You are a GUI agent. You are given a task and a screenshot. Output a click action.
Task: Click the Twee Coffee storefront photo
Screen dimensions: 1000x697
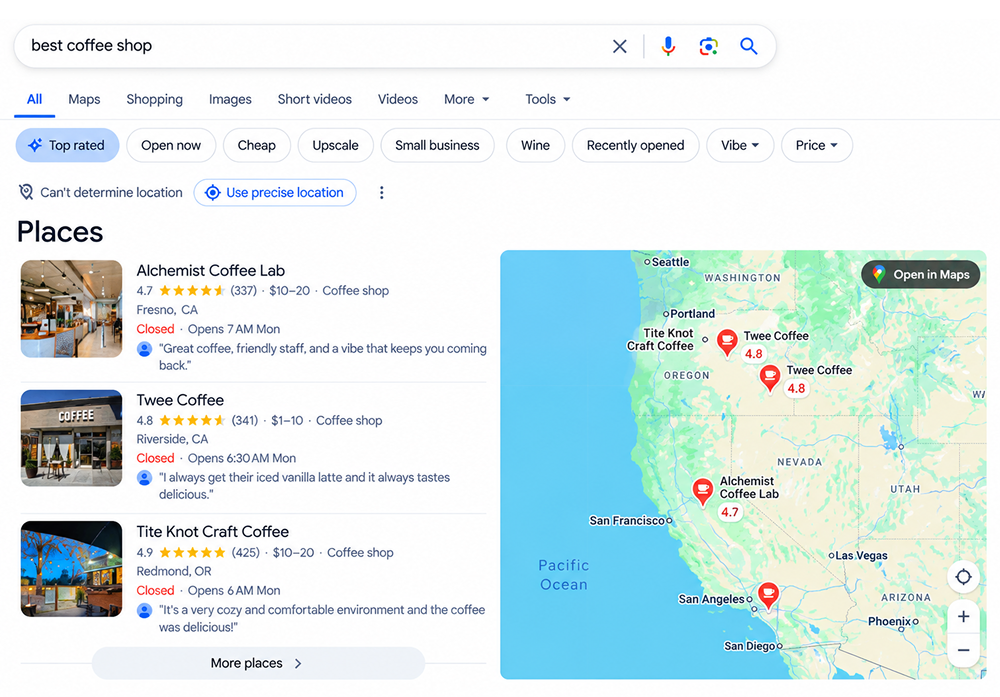point(71,438)
